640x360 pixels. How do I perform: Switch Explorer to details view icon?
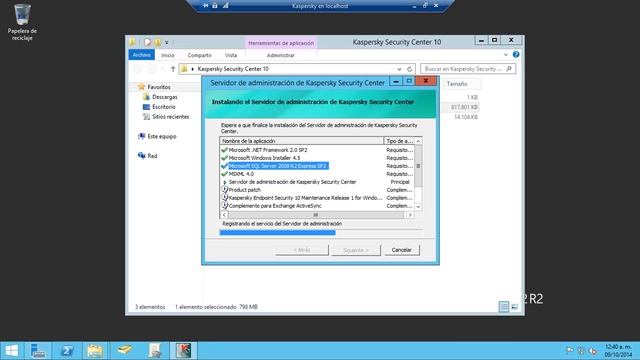click(504, 307)
